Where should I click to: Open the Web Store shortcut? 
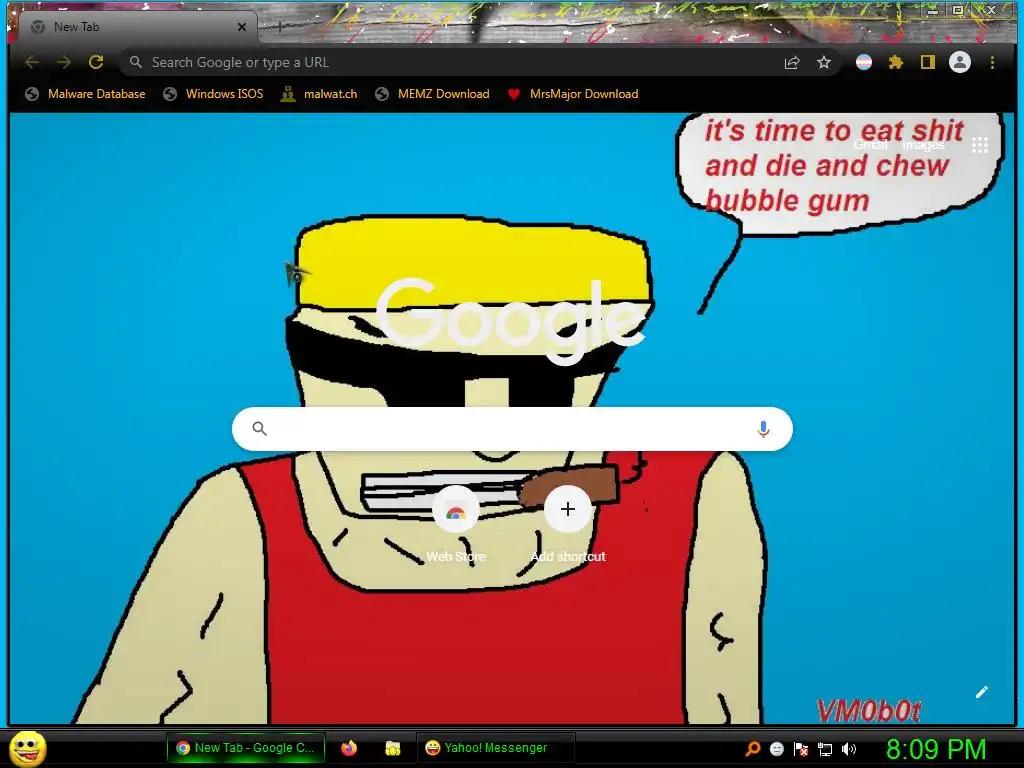(456, 524)
